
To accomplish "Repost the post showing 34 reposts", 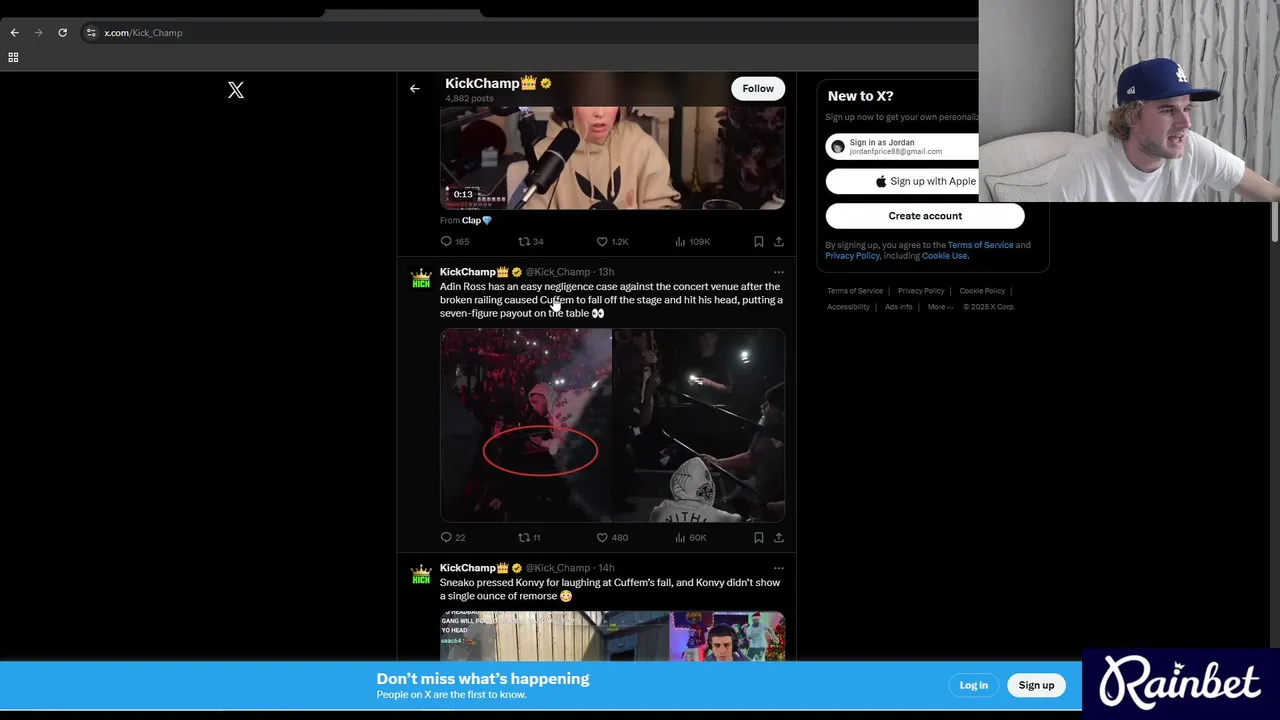I will pyautogui.click(x=531, y=241).
